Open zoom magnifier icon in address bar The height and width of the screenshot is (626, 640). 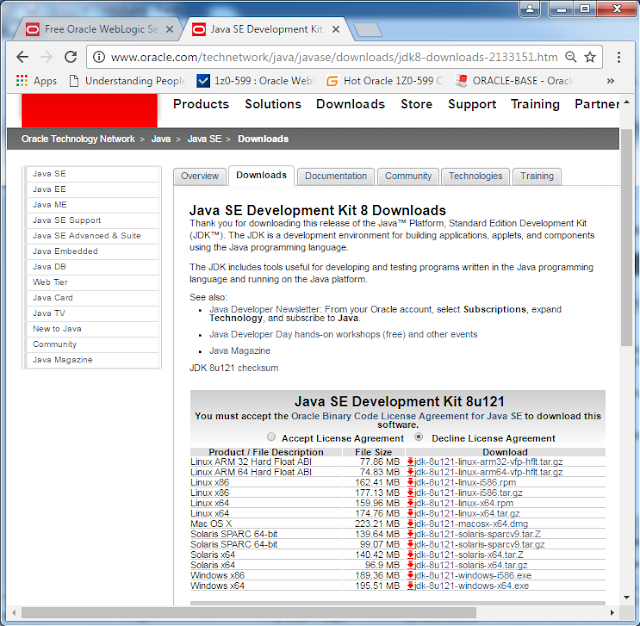tap(571, 57)
